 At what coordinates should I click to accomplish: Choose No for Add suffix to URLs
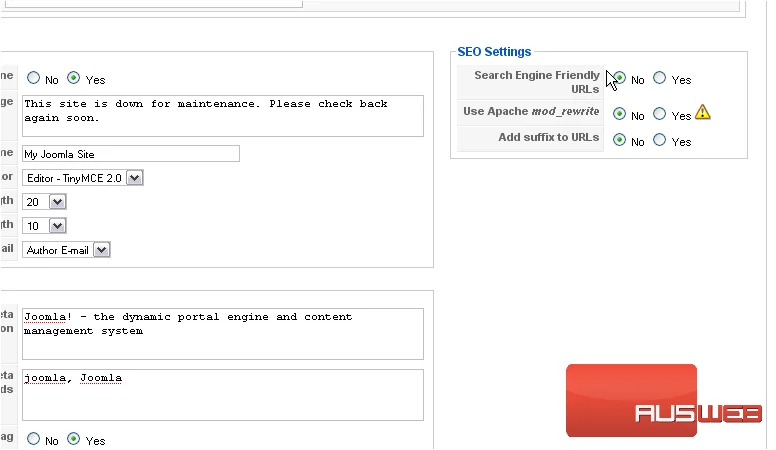pyautogui.click(x=619, y=140)
